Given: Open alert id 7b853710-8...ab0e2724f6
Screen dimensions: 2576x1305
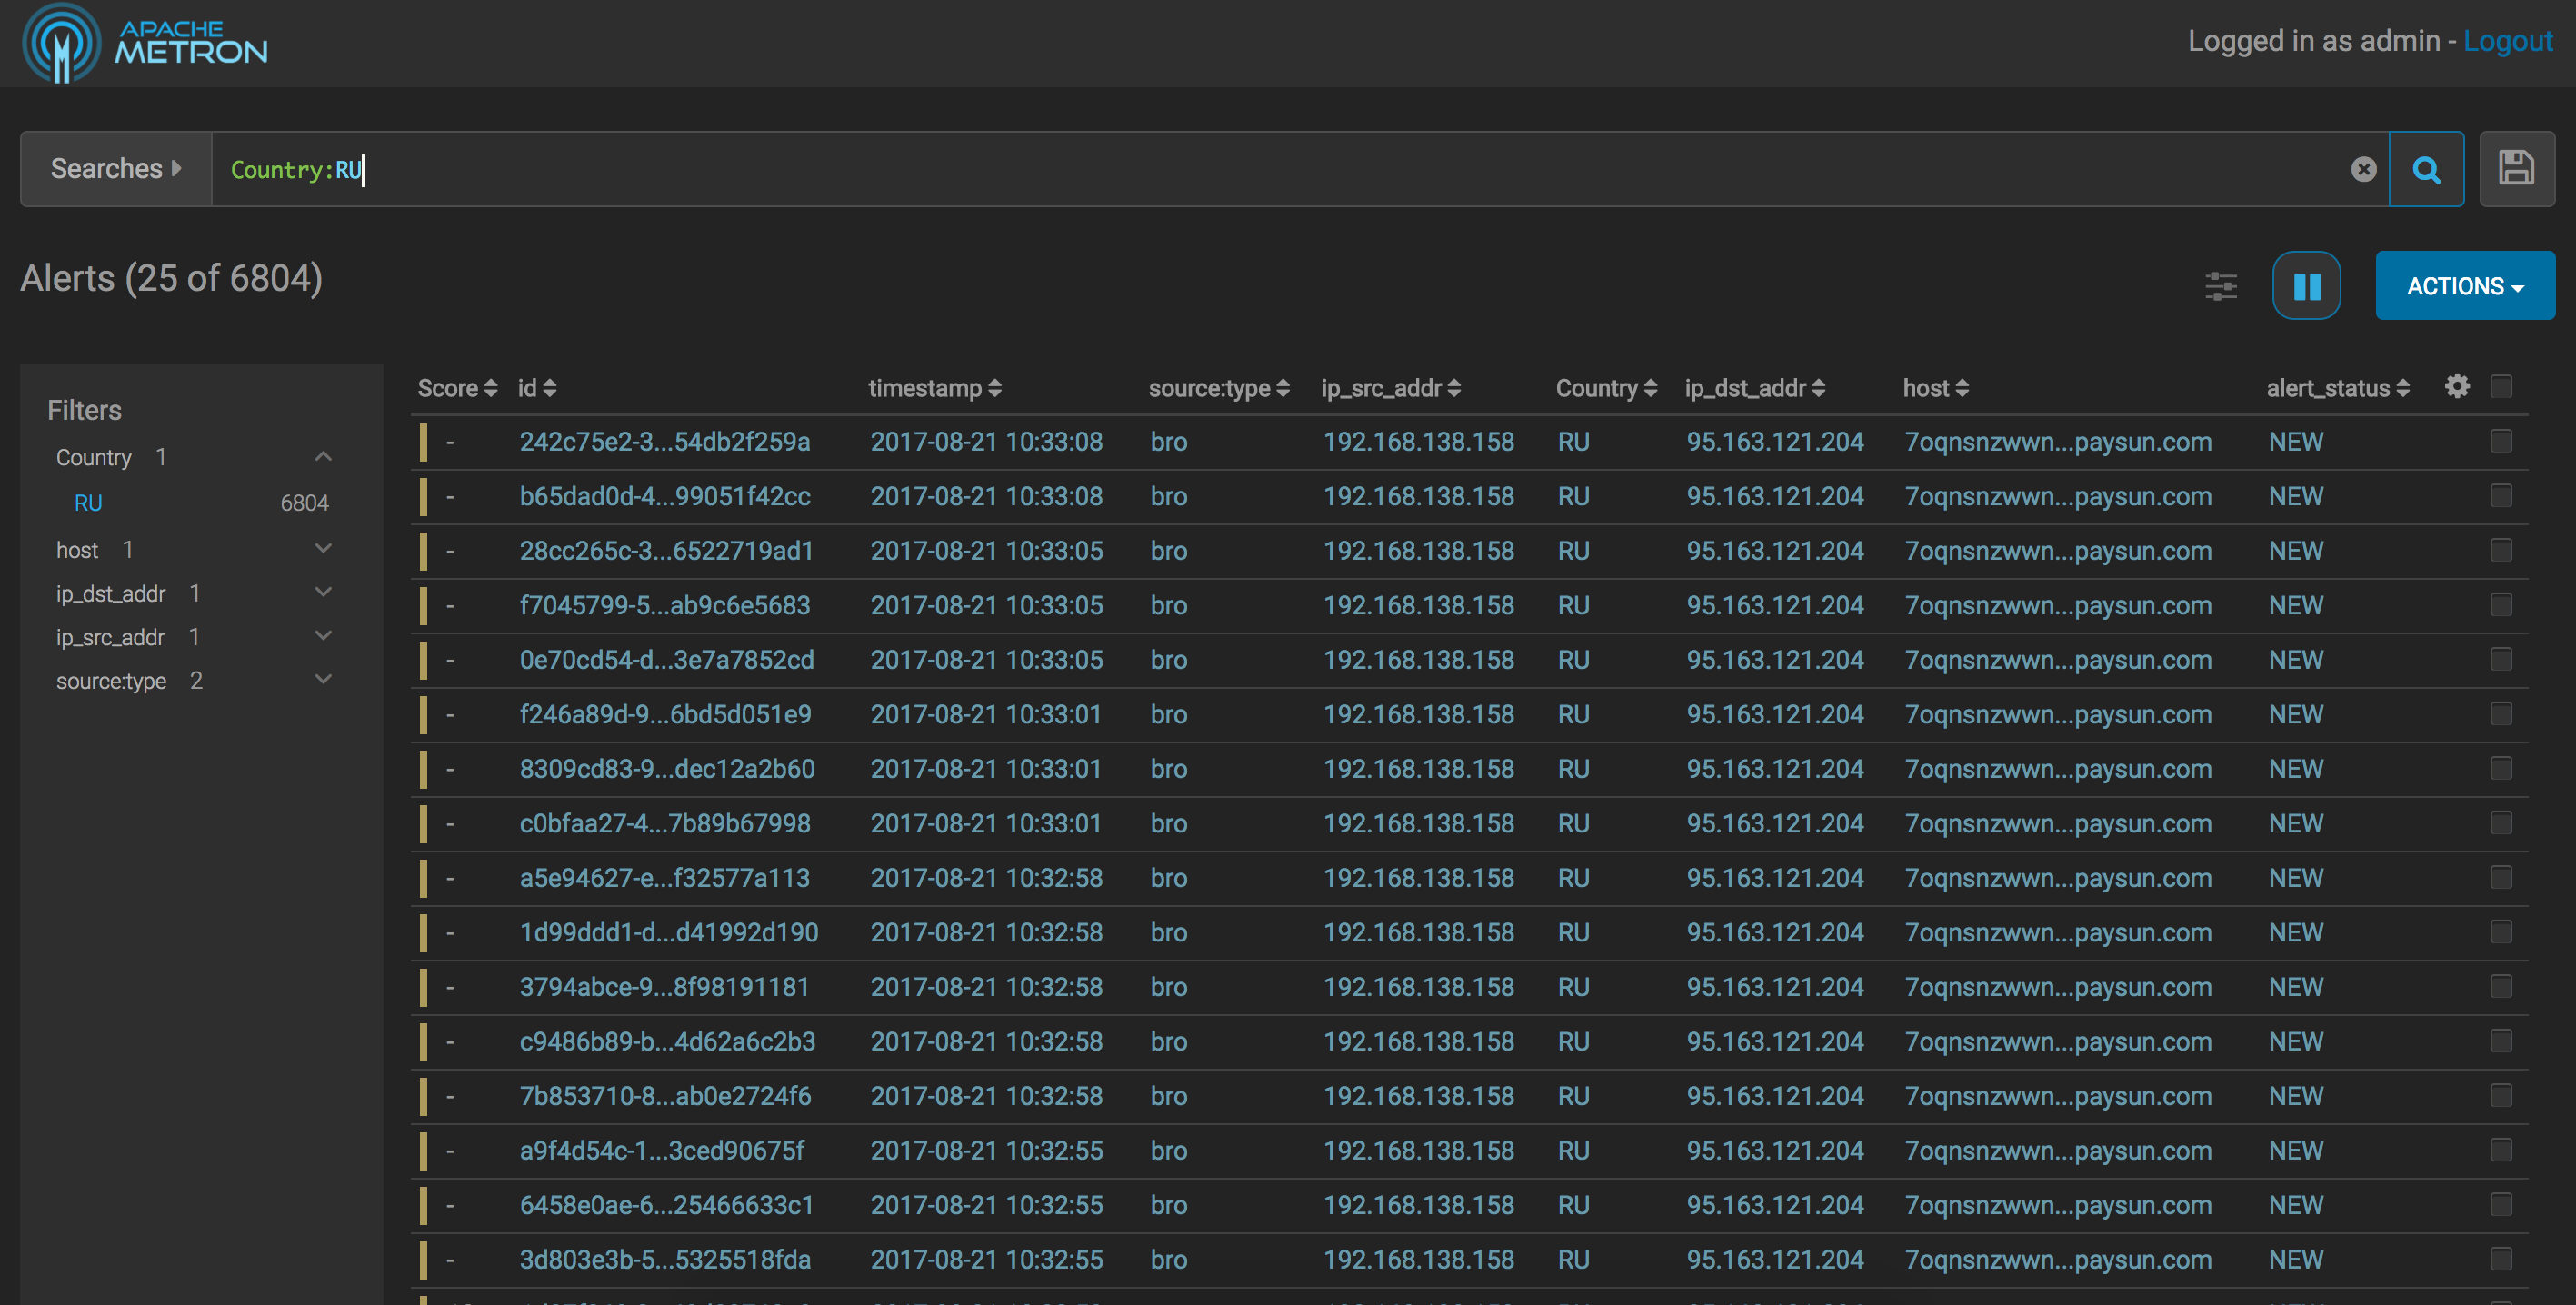Looking at the screenshot, I should coord(666,1096).
